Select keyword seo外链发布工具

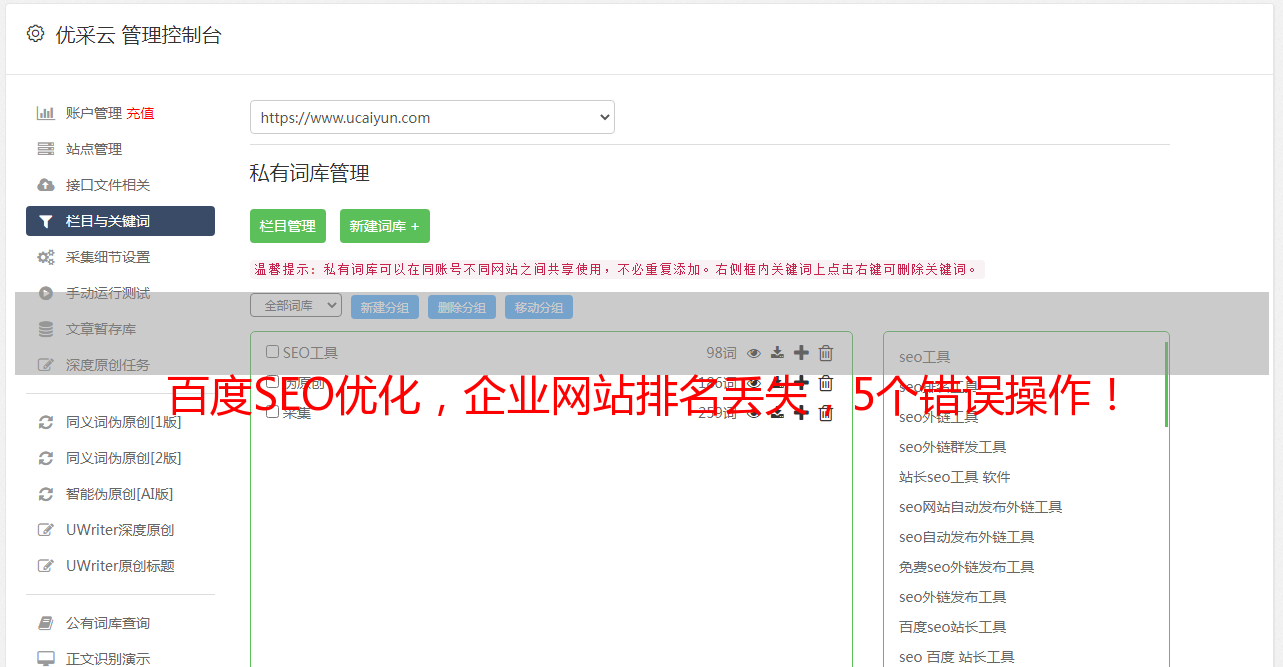tap(952, 597)
